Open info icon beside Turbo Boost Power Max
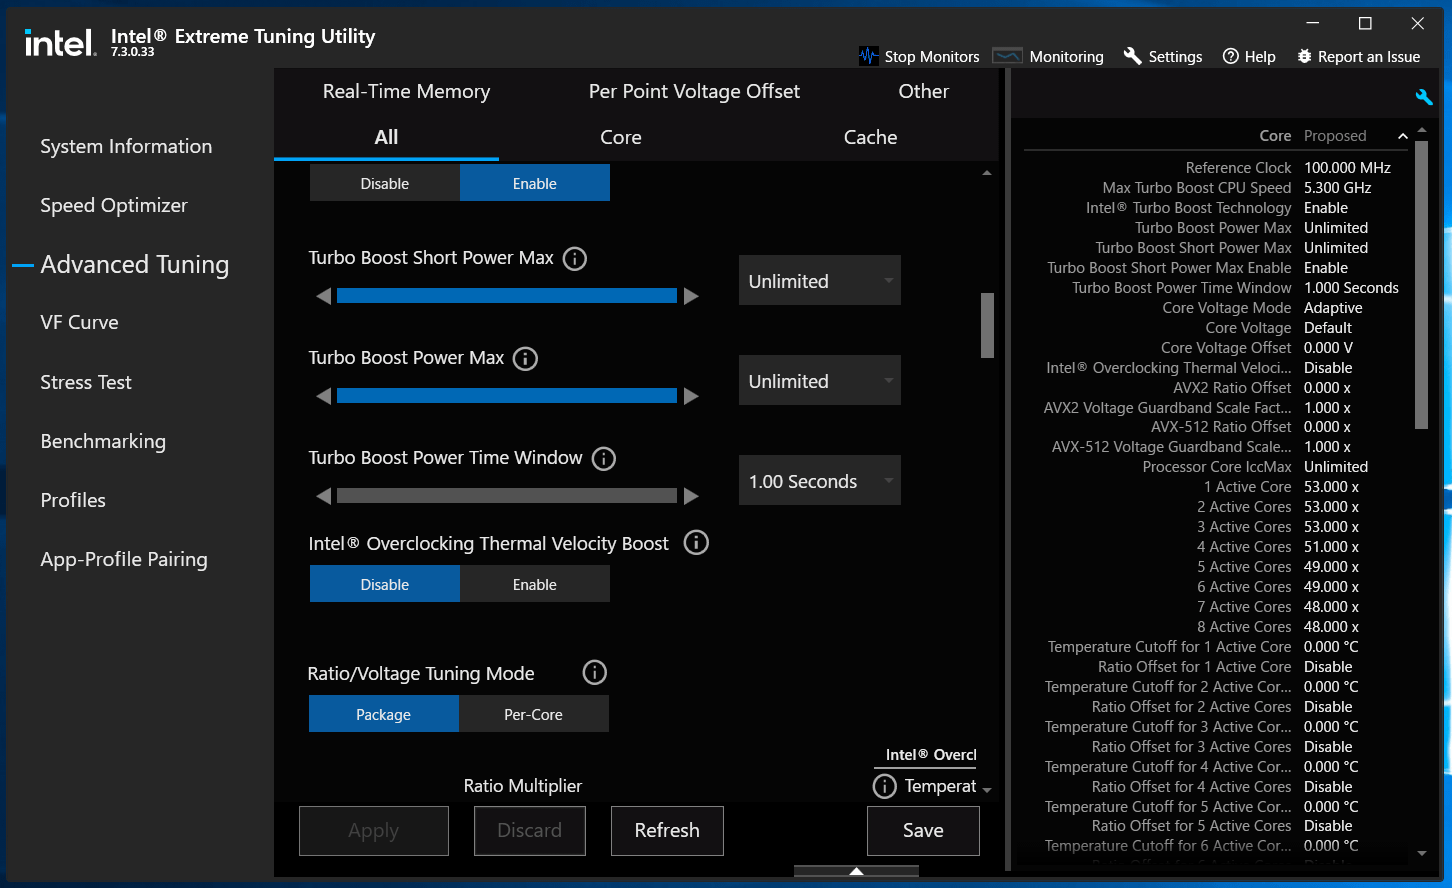This screenshot has height=888, width=1452. [x=525, y=359]
